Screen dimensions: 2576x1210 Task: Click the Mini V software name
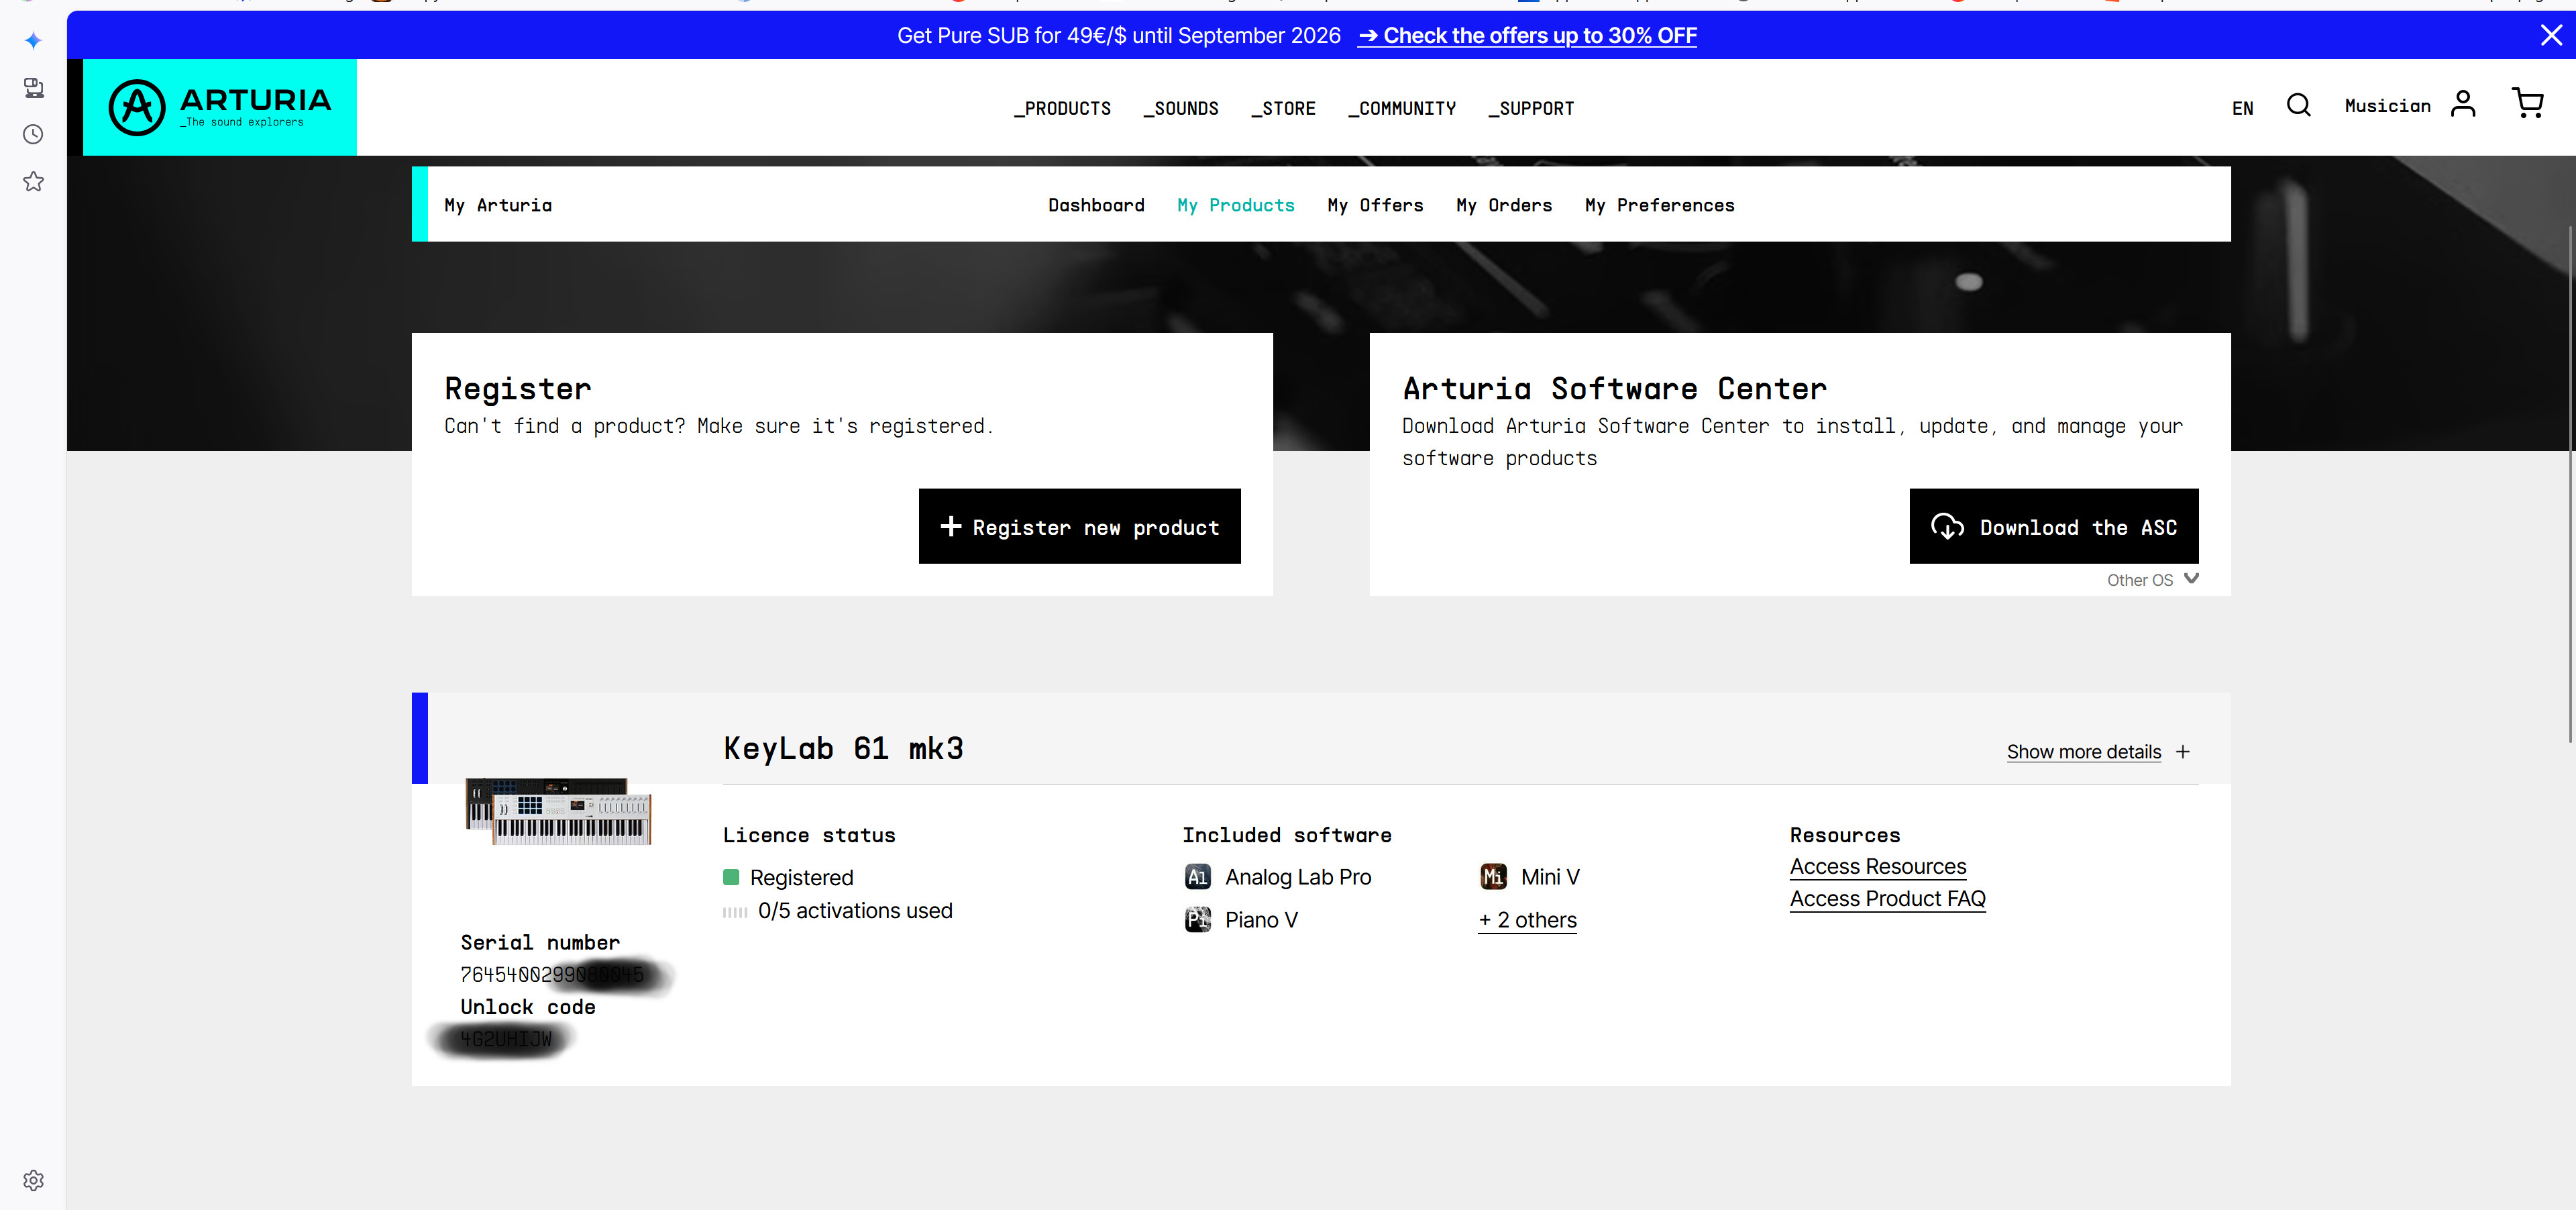point(1550,877)
